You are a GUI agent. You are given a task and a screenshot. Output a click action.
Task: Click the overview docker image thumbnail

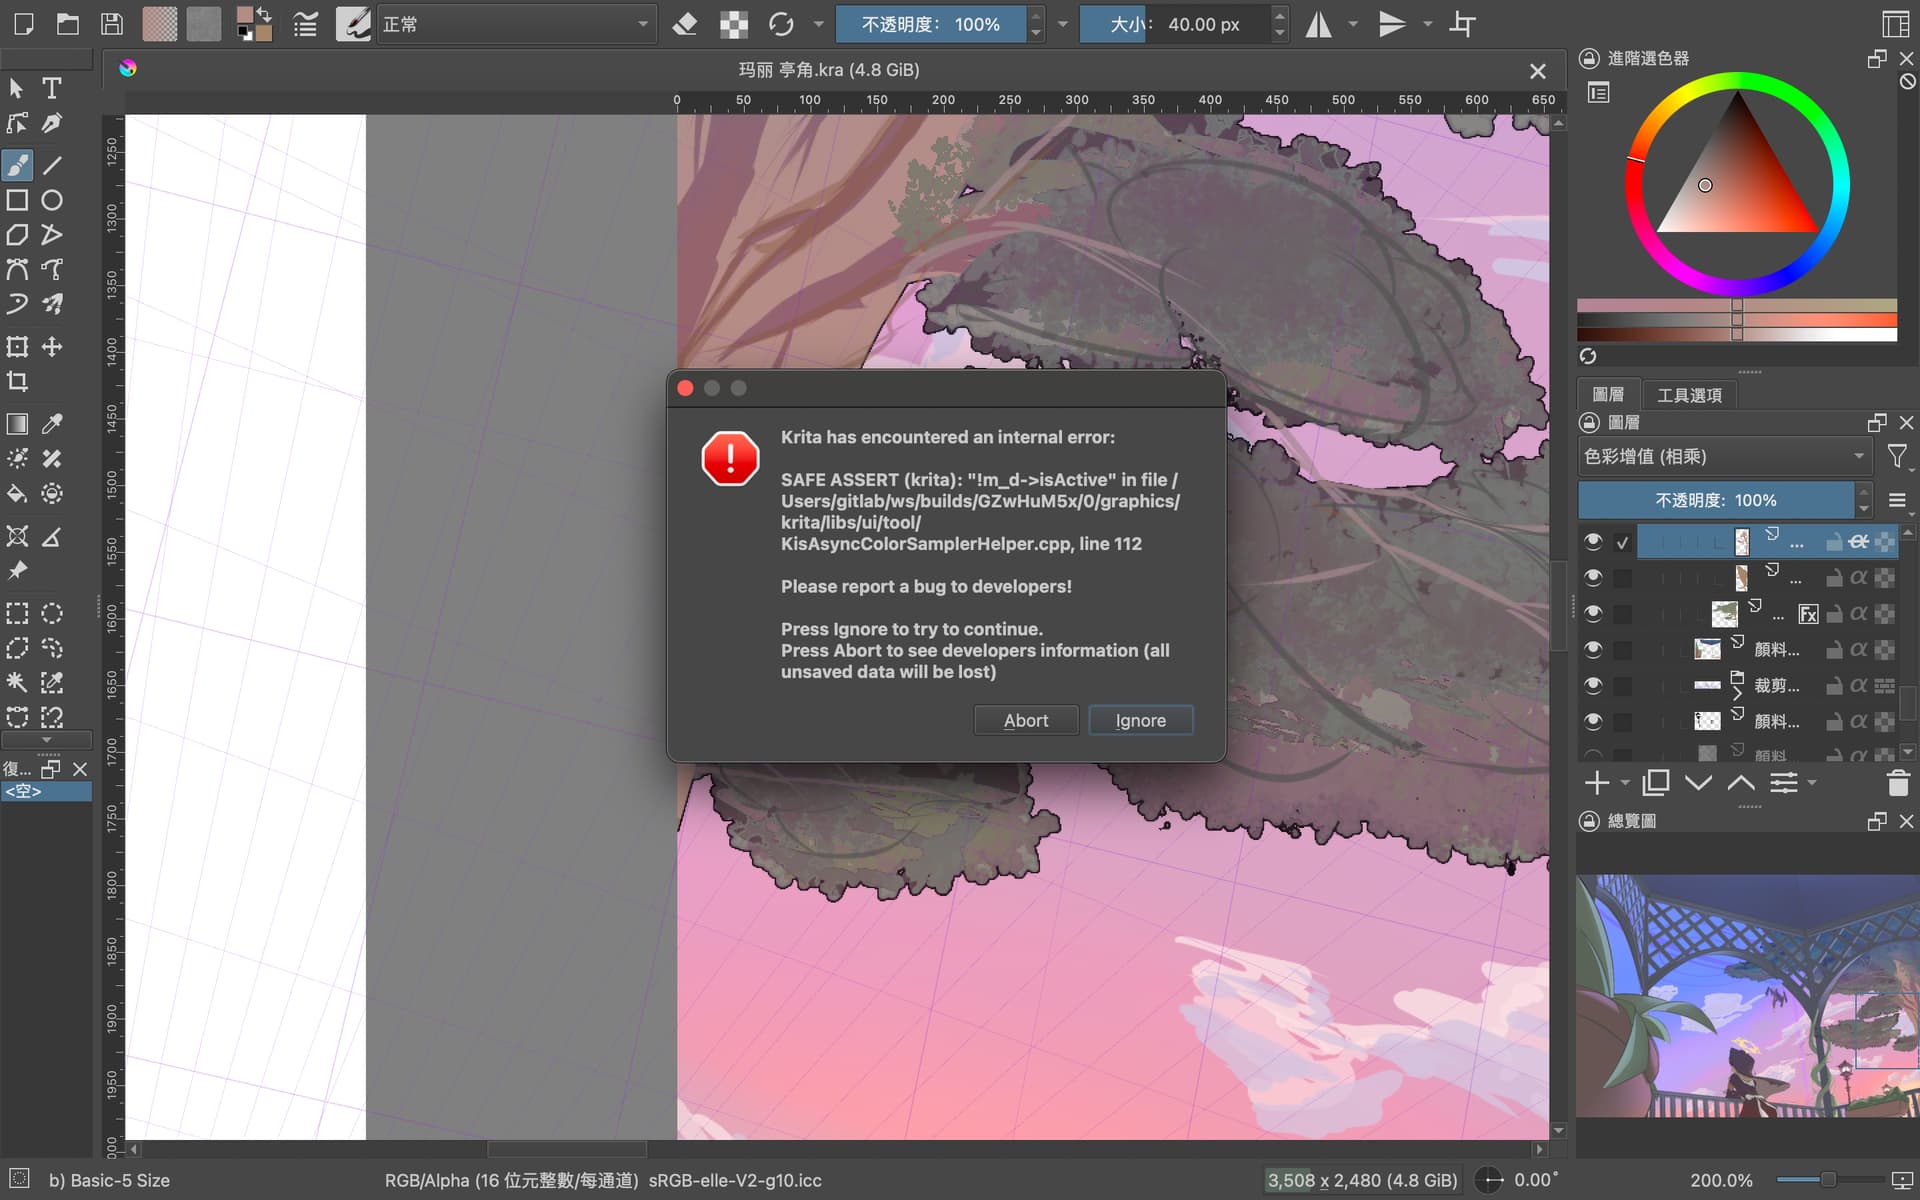pos(1747,996)
